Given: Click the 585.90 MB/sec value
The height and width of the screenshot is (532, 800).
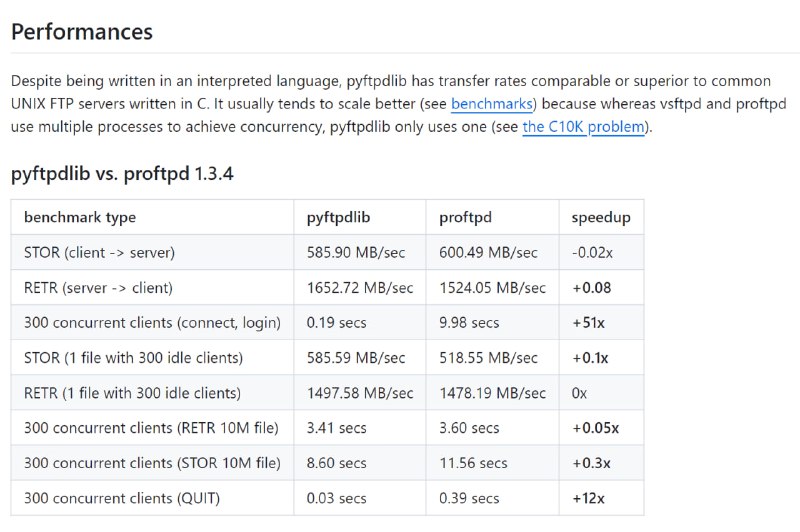Looking at the screenshot, I should 356,252.
